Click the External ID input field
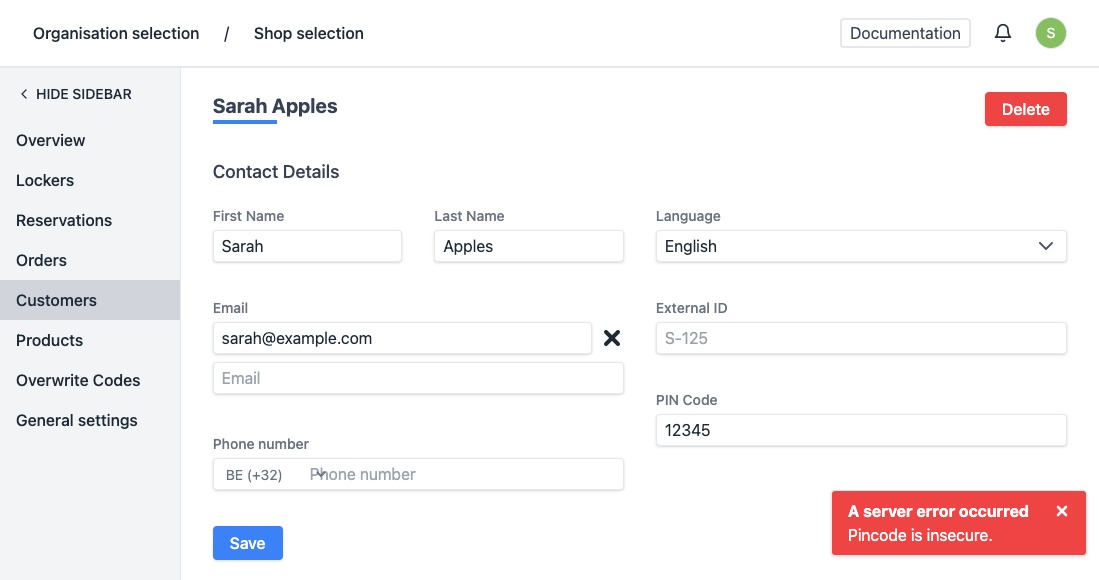 point(860,338)
